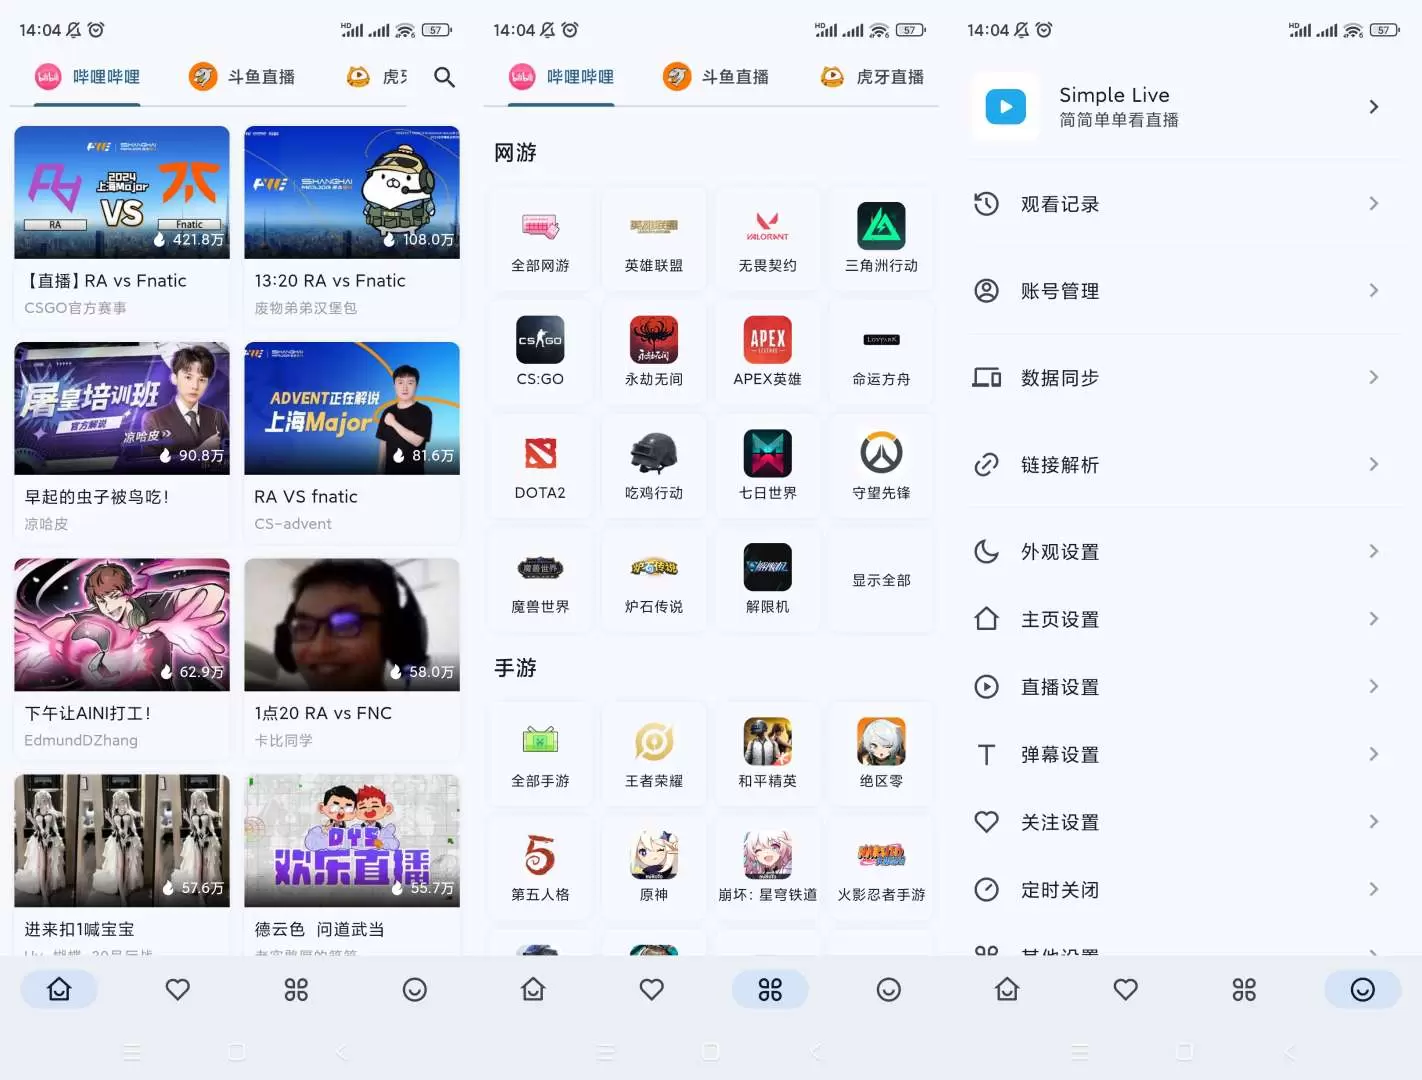
Task: Tap home icon in third screen's bottom bar
Action: [1007, 990]
